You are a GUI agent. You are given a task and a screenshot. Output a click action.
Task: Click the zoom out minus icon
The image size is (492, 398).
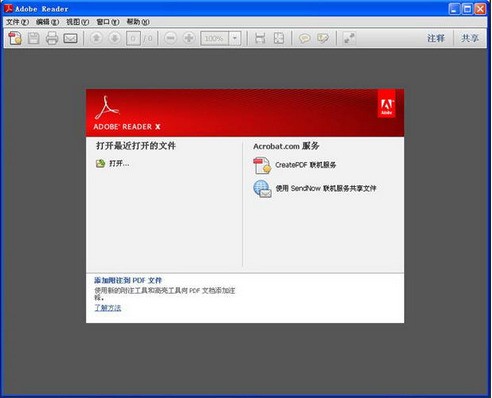[x=170, y=38]
